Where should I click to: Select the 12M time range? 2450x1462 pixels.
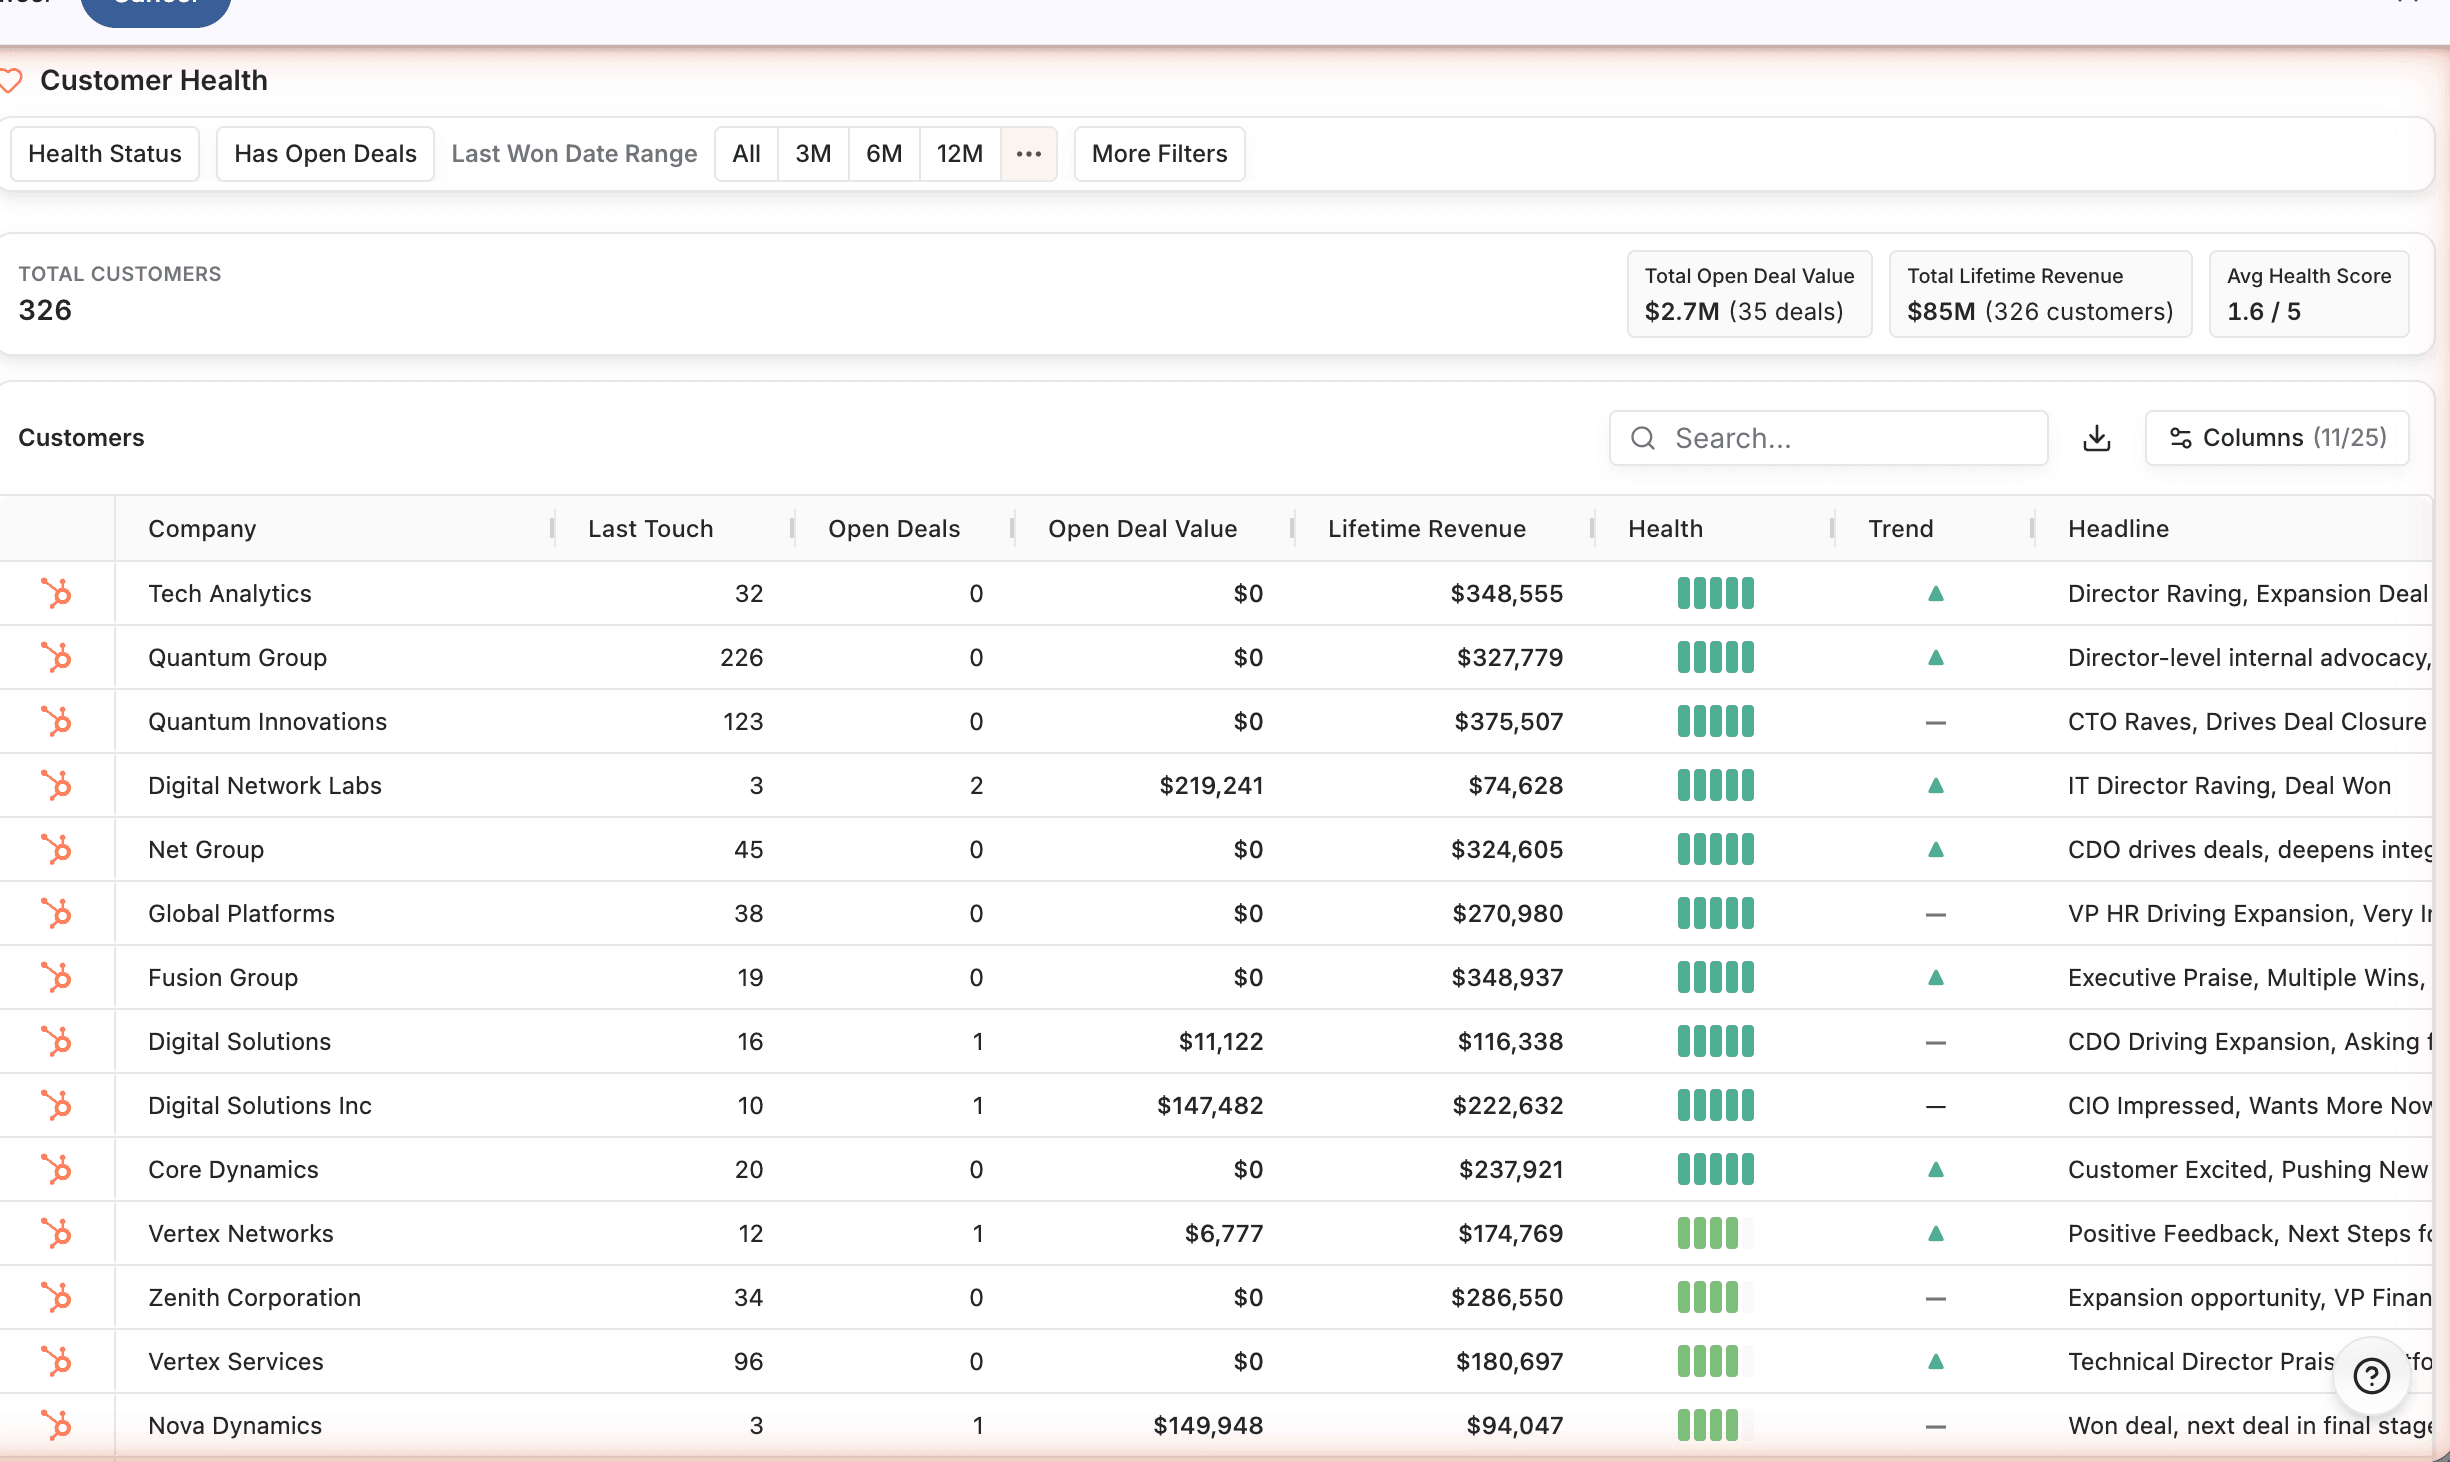pyautogui.click(x=959, y=153)
